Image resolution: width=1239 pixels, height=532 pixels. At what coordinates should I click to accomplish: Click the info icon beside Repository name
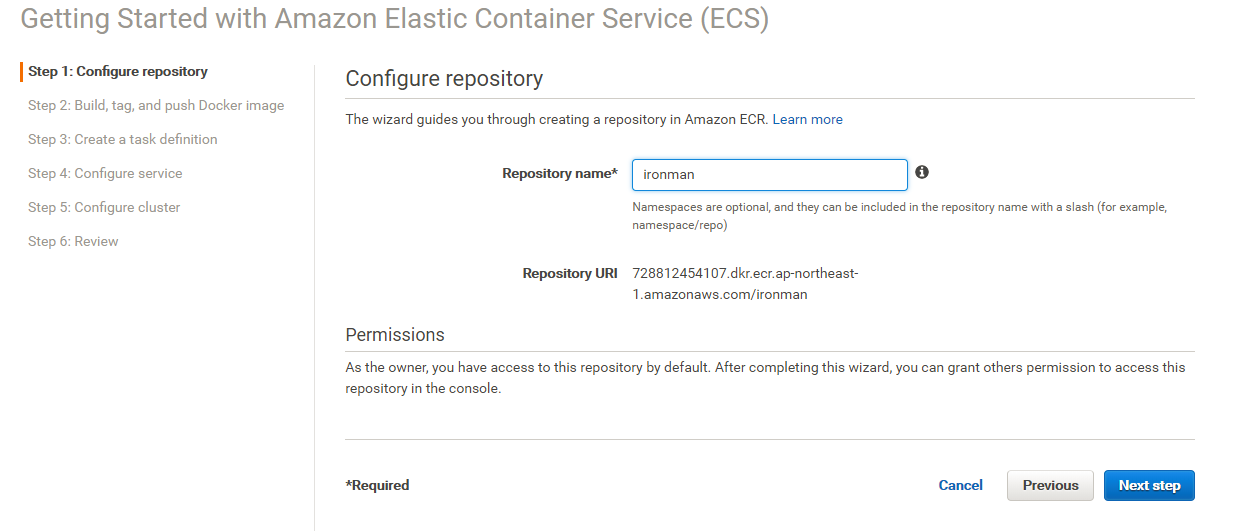pyautogui.click(x=922, y=172)
